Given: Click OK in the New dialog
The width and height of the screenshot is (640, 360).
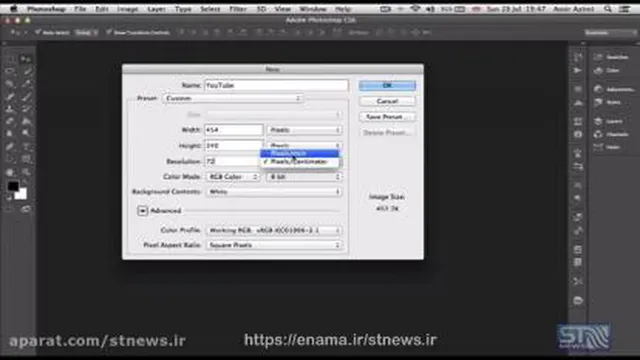Looking at the screenshot, I should click(387, 85).
